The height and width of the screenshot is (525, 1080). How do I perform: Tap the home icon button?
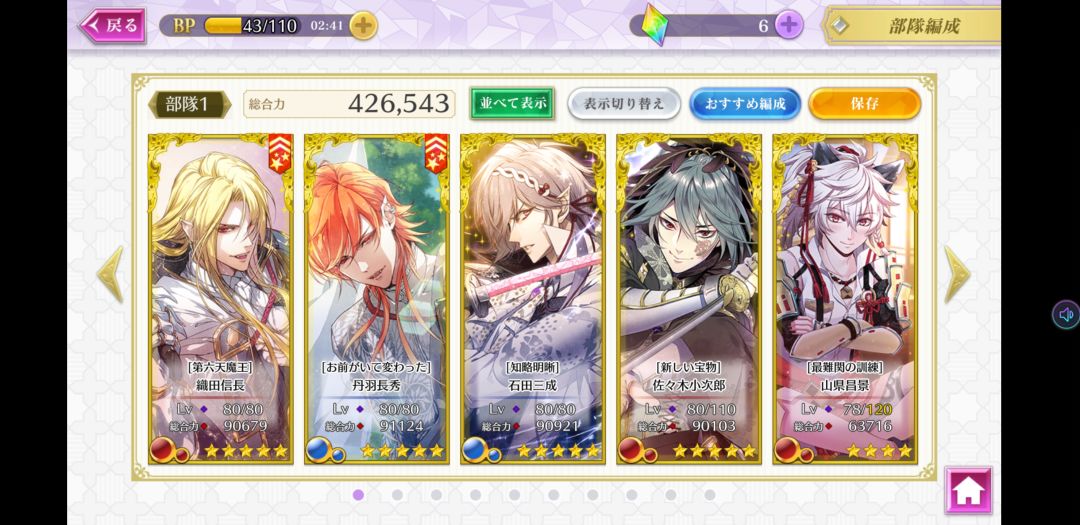point(968,490)
